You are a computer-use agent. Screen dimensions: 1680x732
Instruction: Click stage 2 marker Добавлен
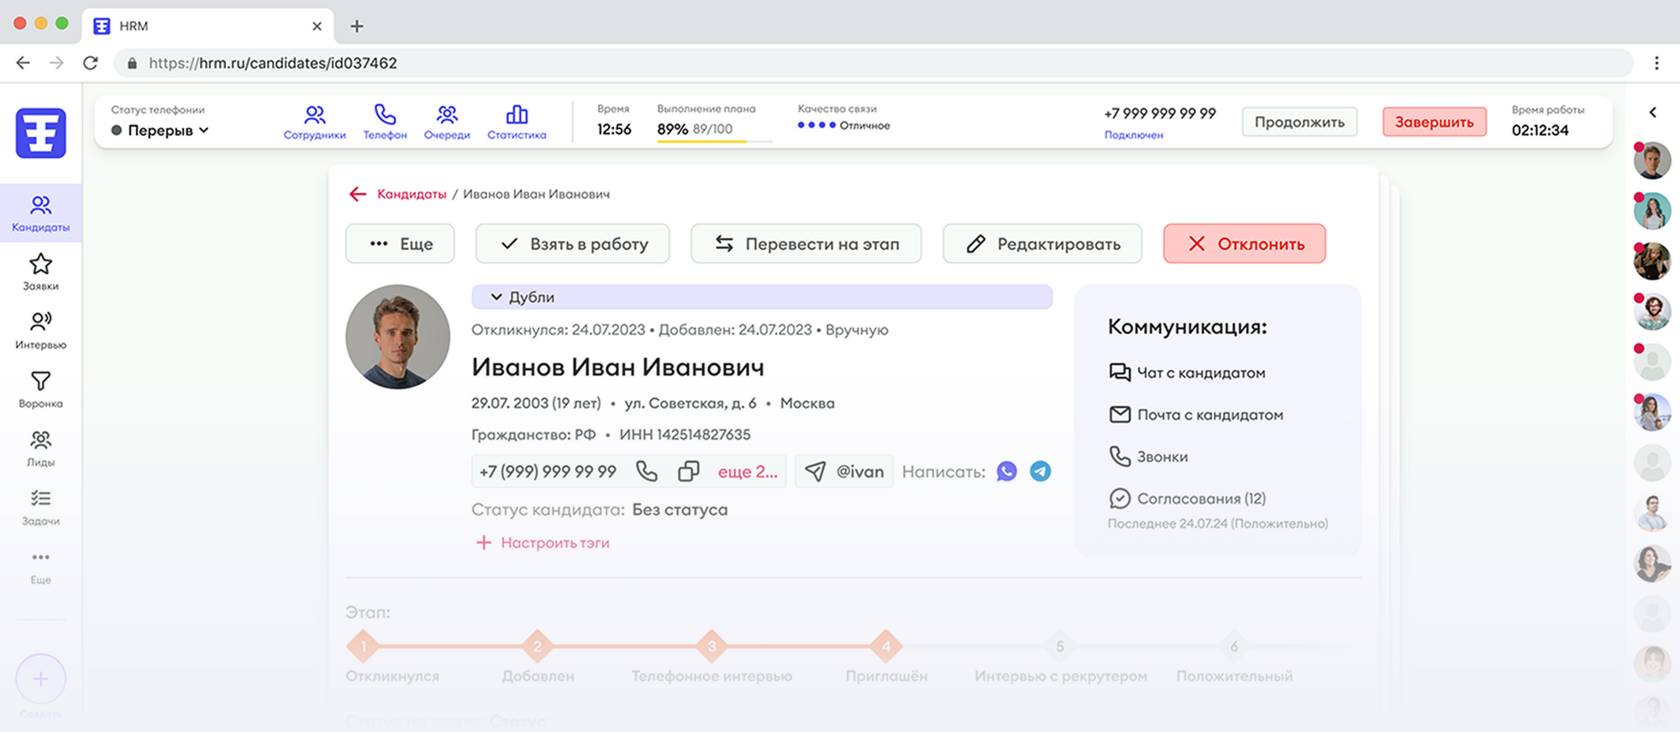tap(537, 646)
